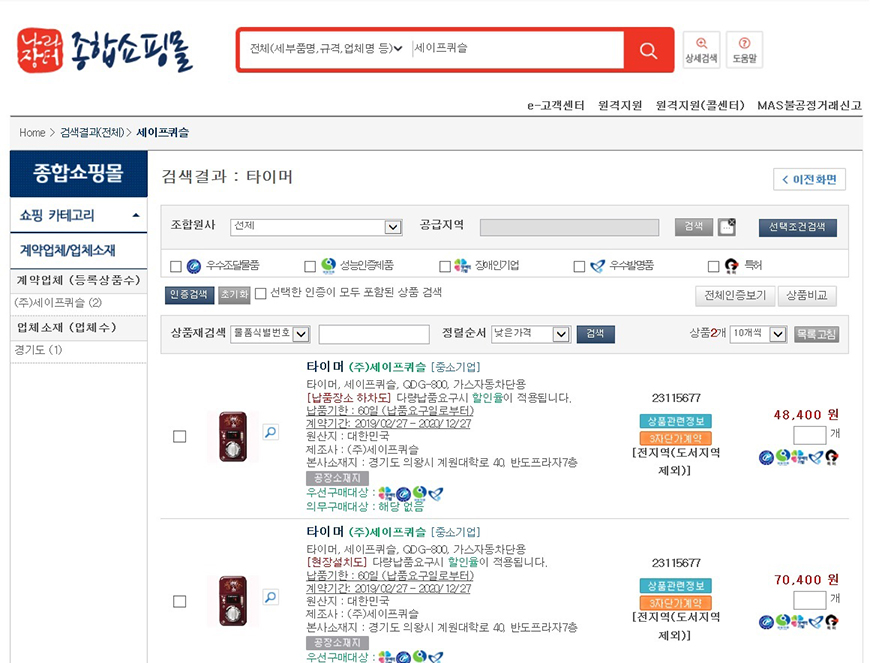Open MAS불공정거래신고 menu
Viewport: 870px width, 663px height.
point(810,105)
